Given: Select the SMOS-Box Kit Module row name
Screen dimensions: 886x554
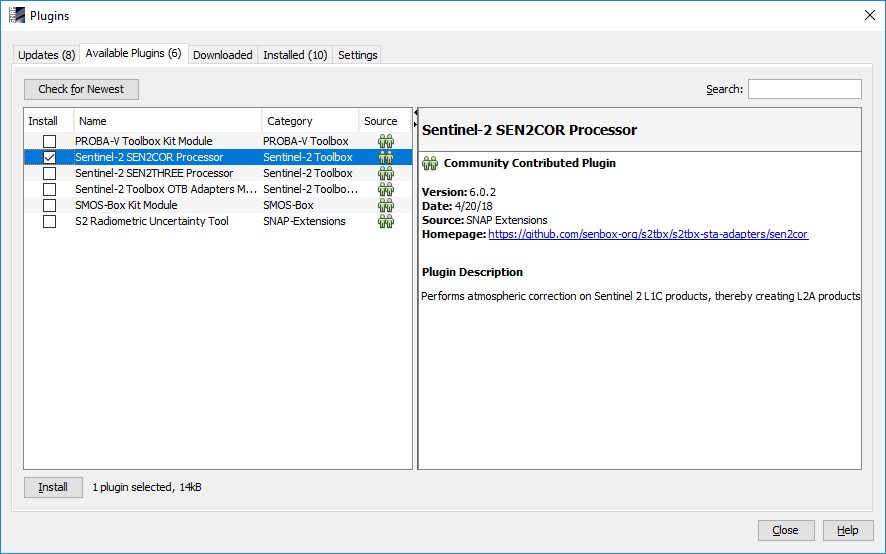Looking at the screenshot, I should tap(126, 205).
